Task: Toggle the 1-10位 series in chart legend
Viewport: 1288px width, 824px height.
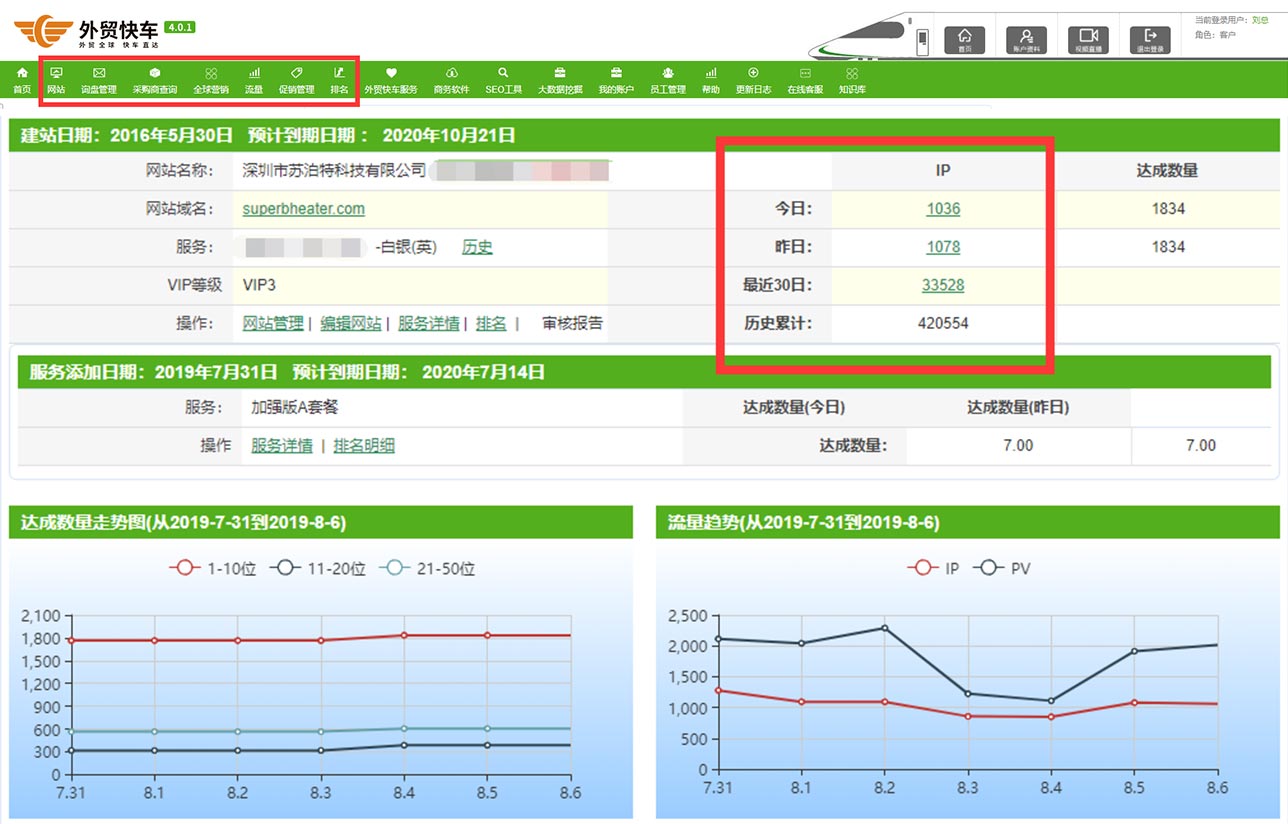Action: pos(213,568)
